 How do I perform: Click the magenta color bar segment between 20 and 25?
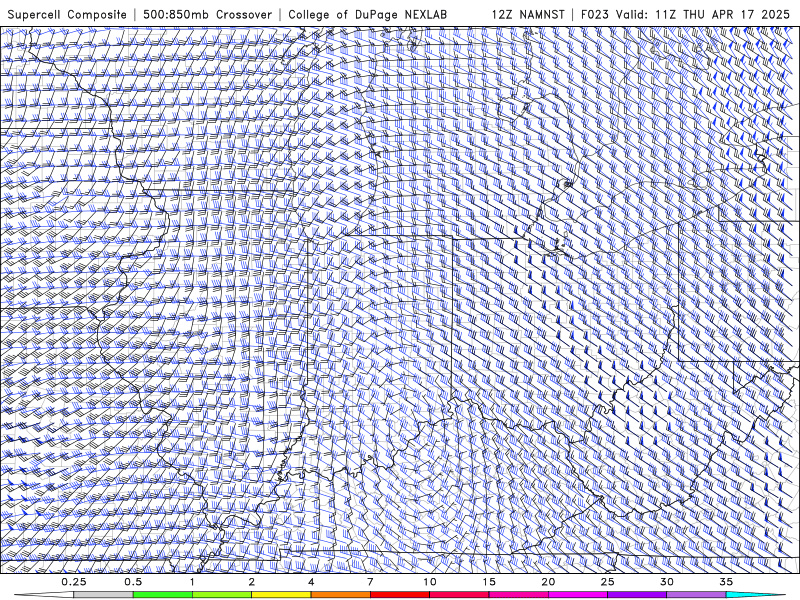tap(578, 595)
